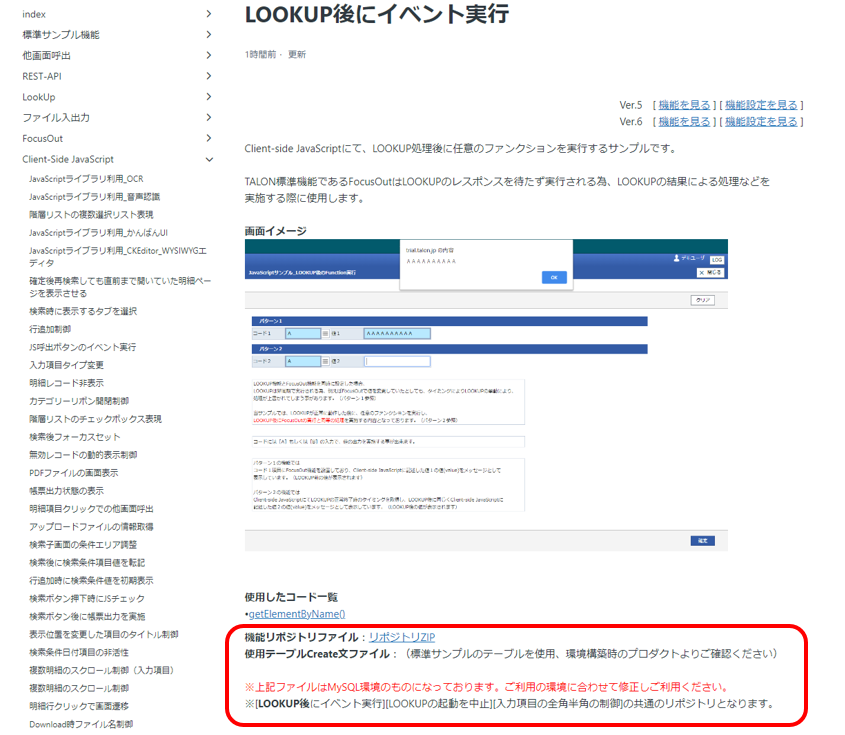Viewport: 845px width, 735px height.
Task: Open 入力項目タイプ変更 page
Action: coord(66,365)
